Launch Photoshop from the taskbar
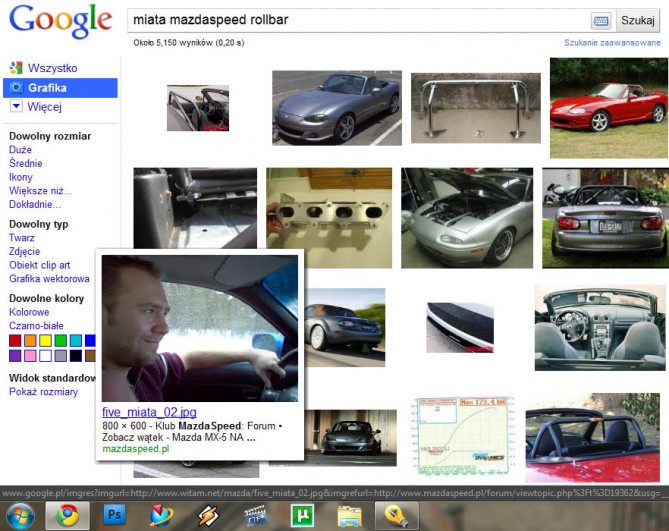 coord(114,515)
